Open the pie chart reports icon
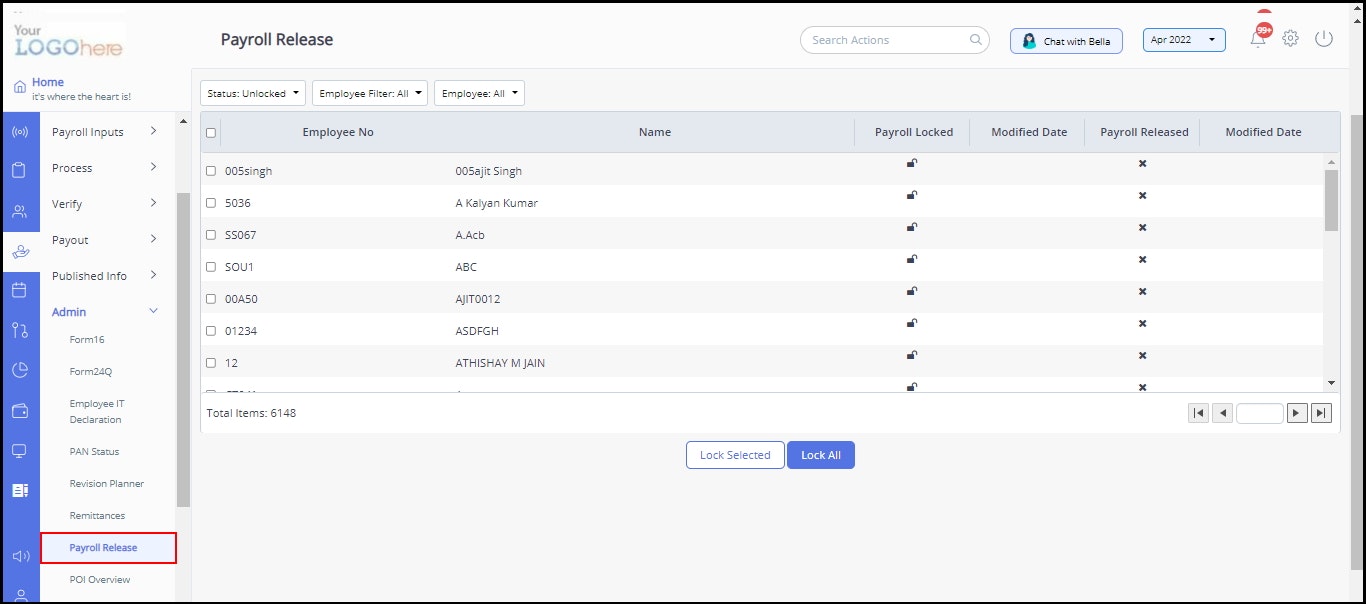The height and width of the screenshot is (604, 1366). (x=21, y=370)
